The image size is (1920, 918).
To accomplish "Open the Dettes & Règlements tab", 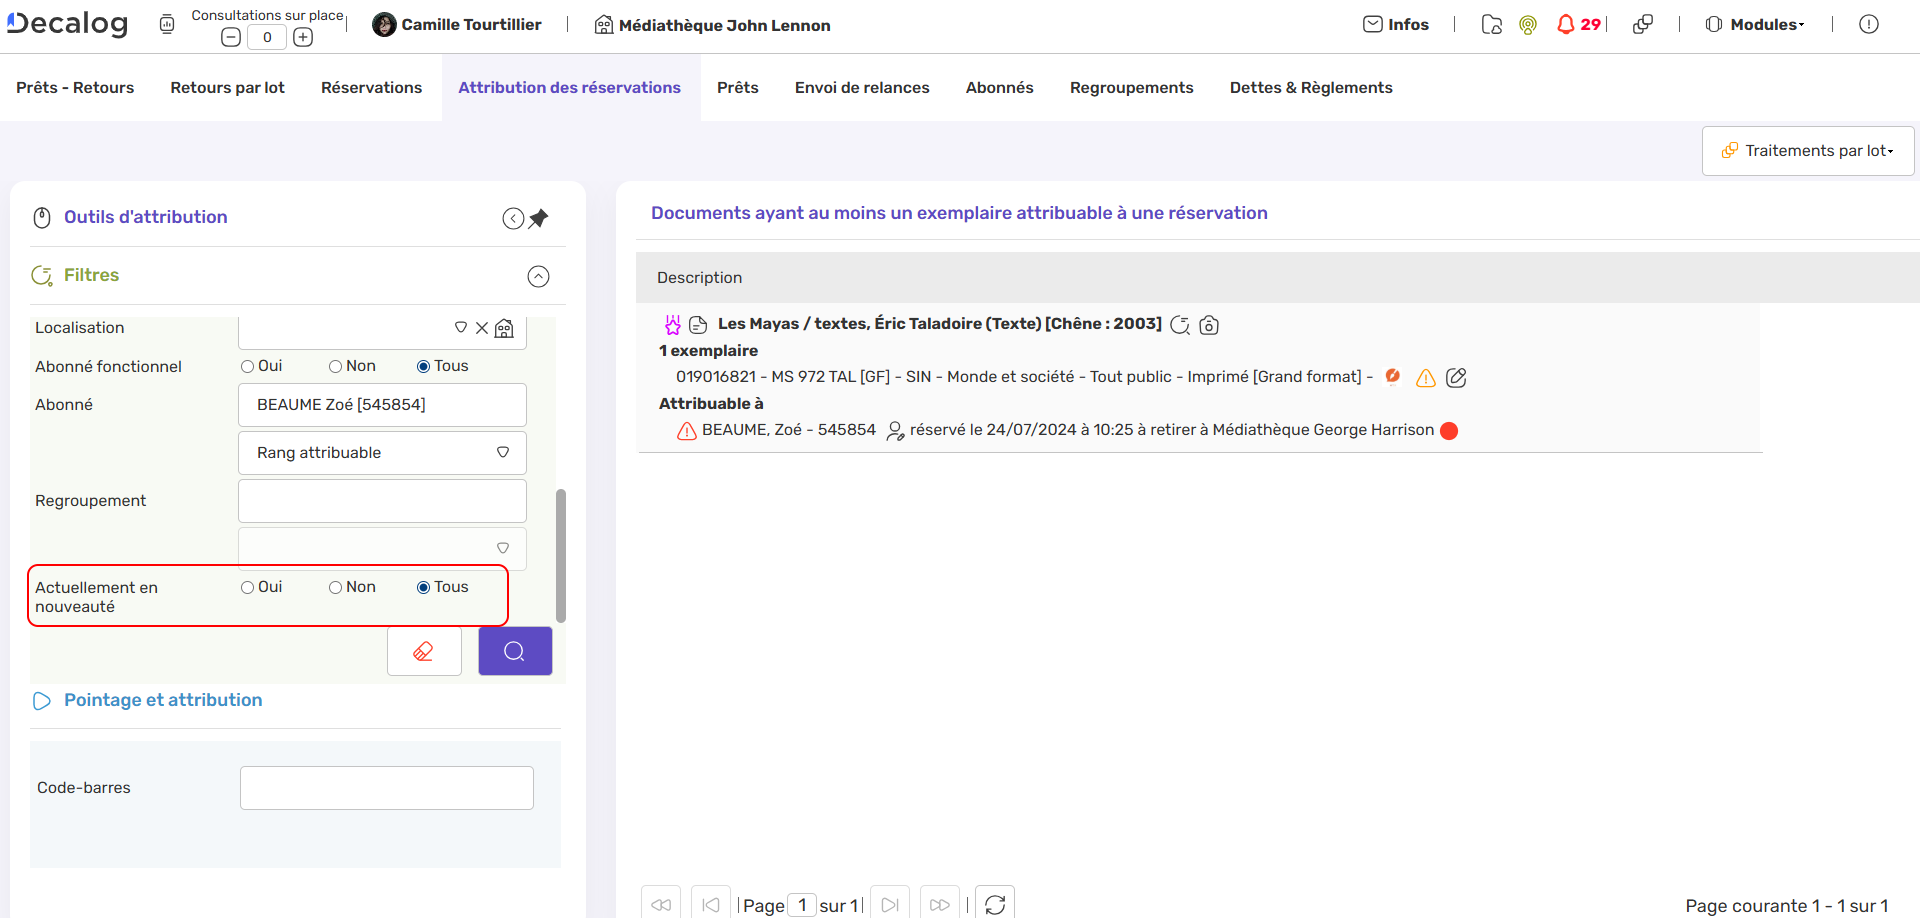I will [1311, 87].
